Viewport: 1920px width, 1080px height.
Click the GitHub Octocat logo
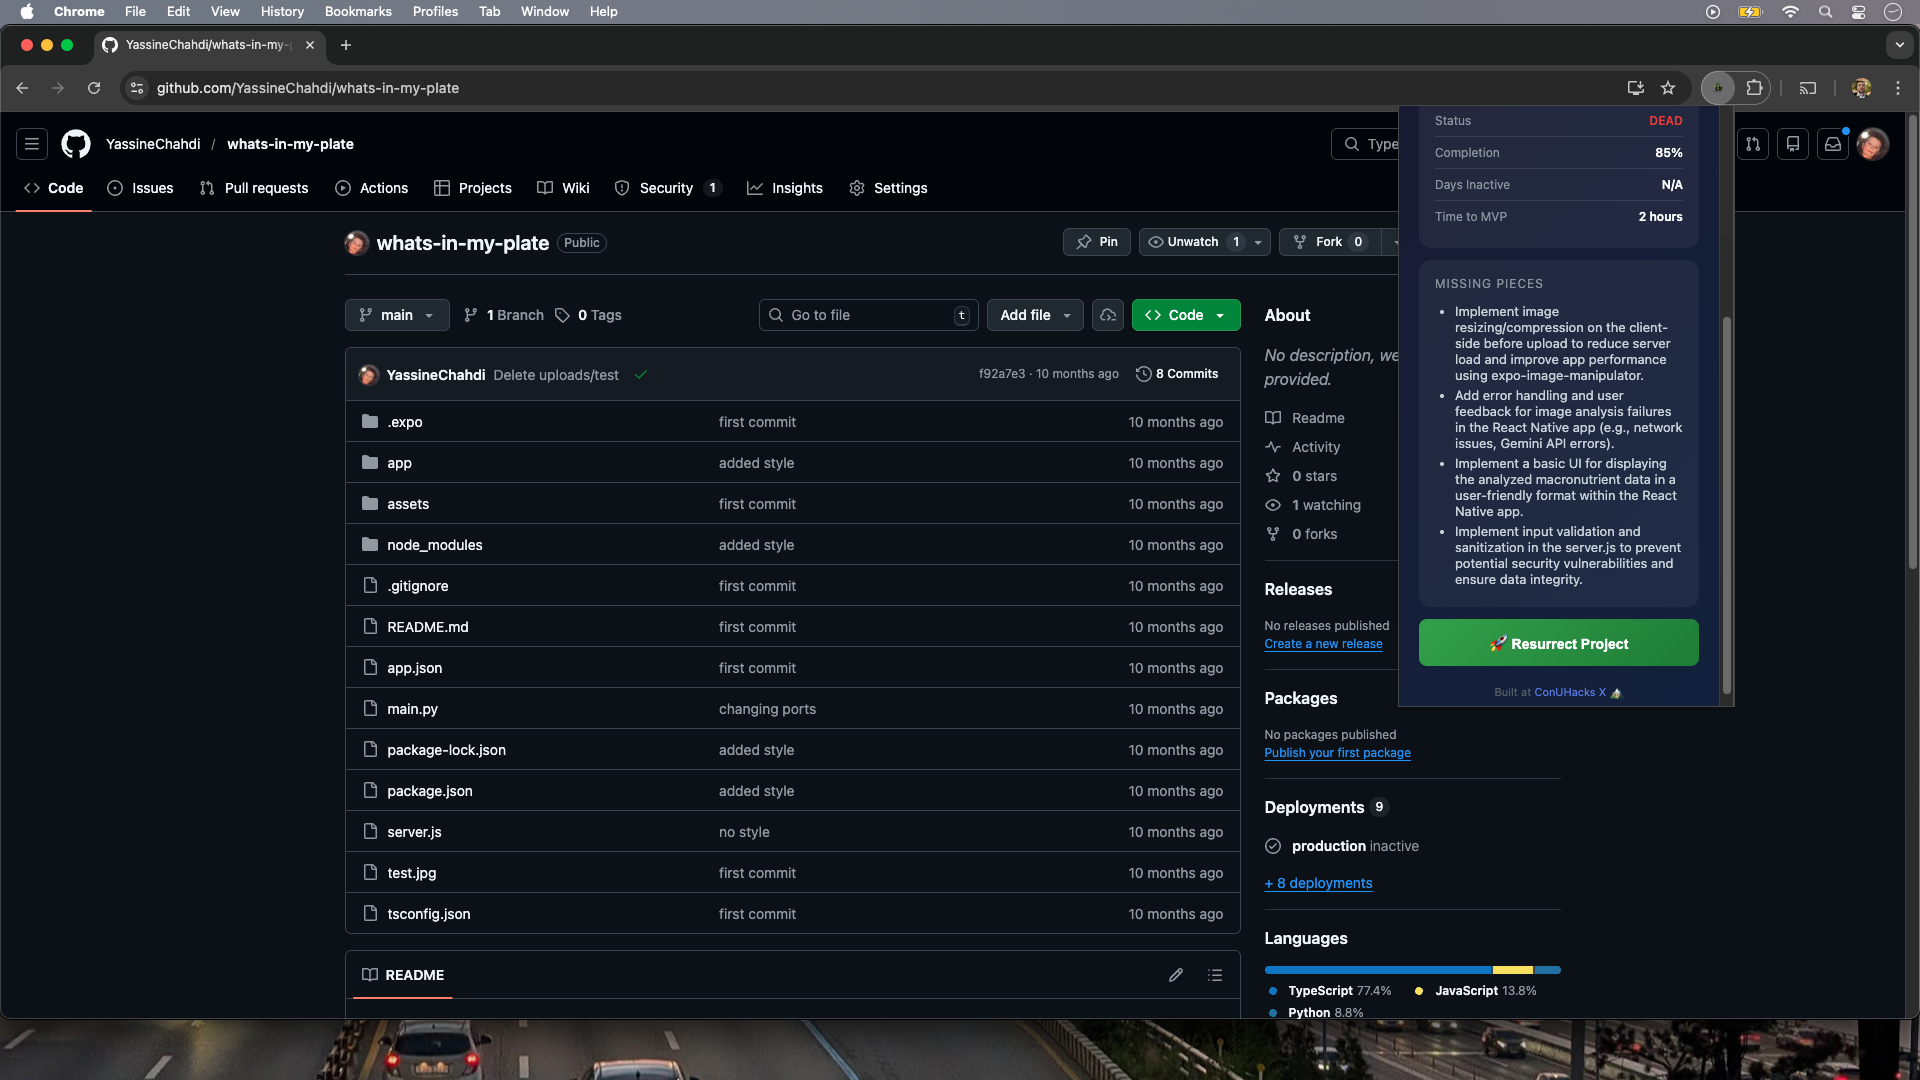(76, 144)
